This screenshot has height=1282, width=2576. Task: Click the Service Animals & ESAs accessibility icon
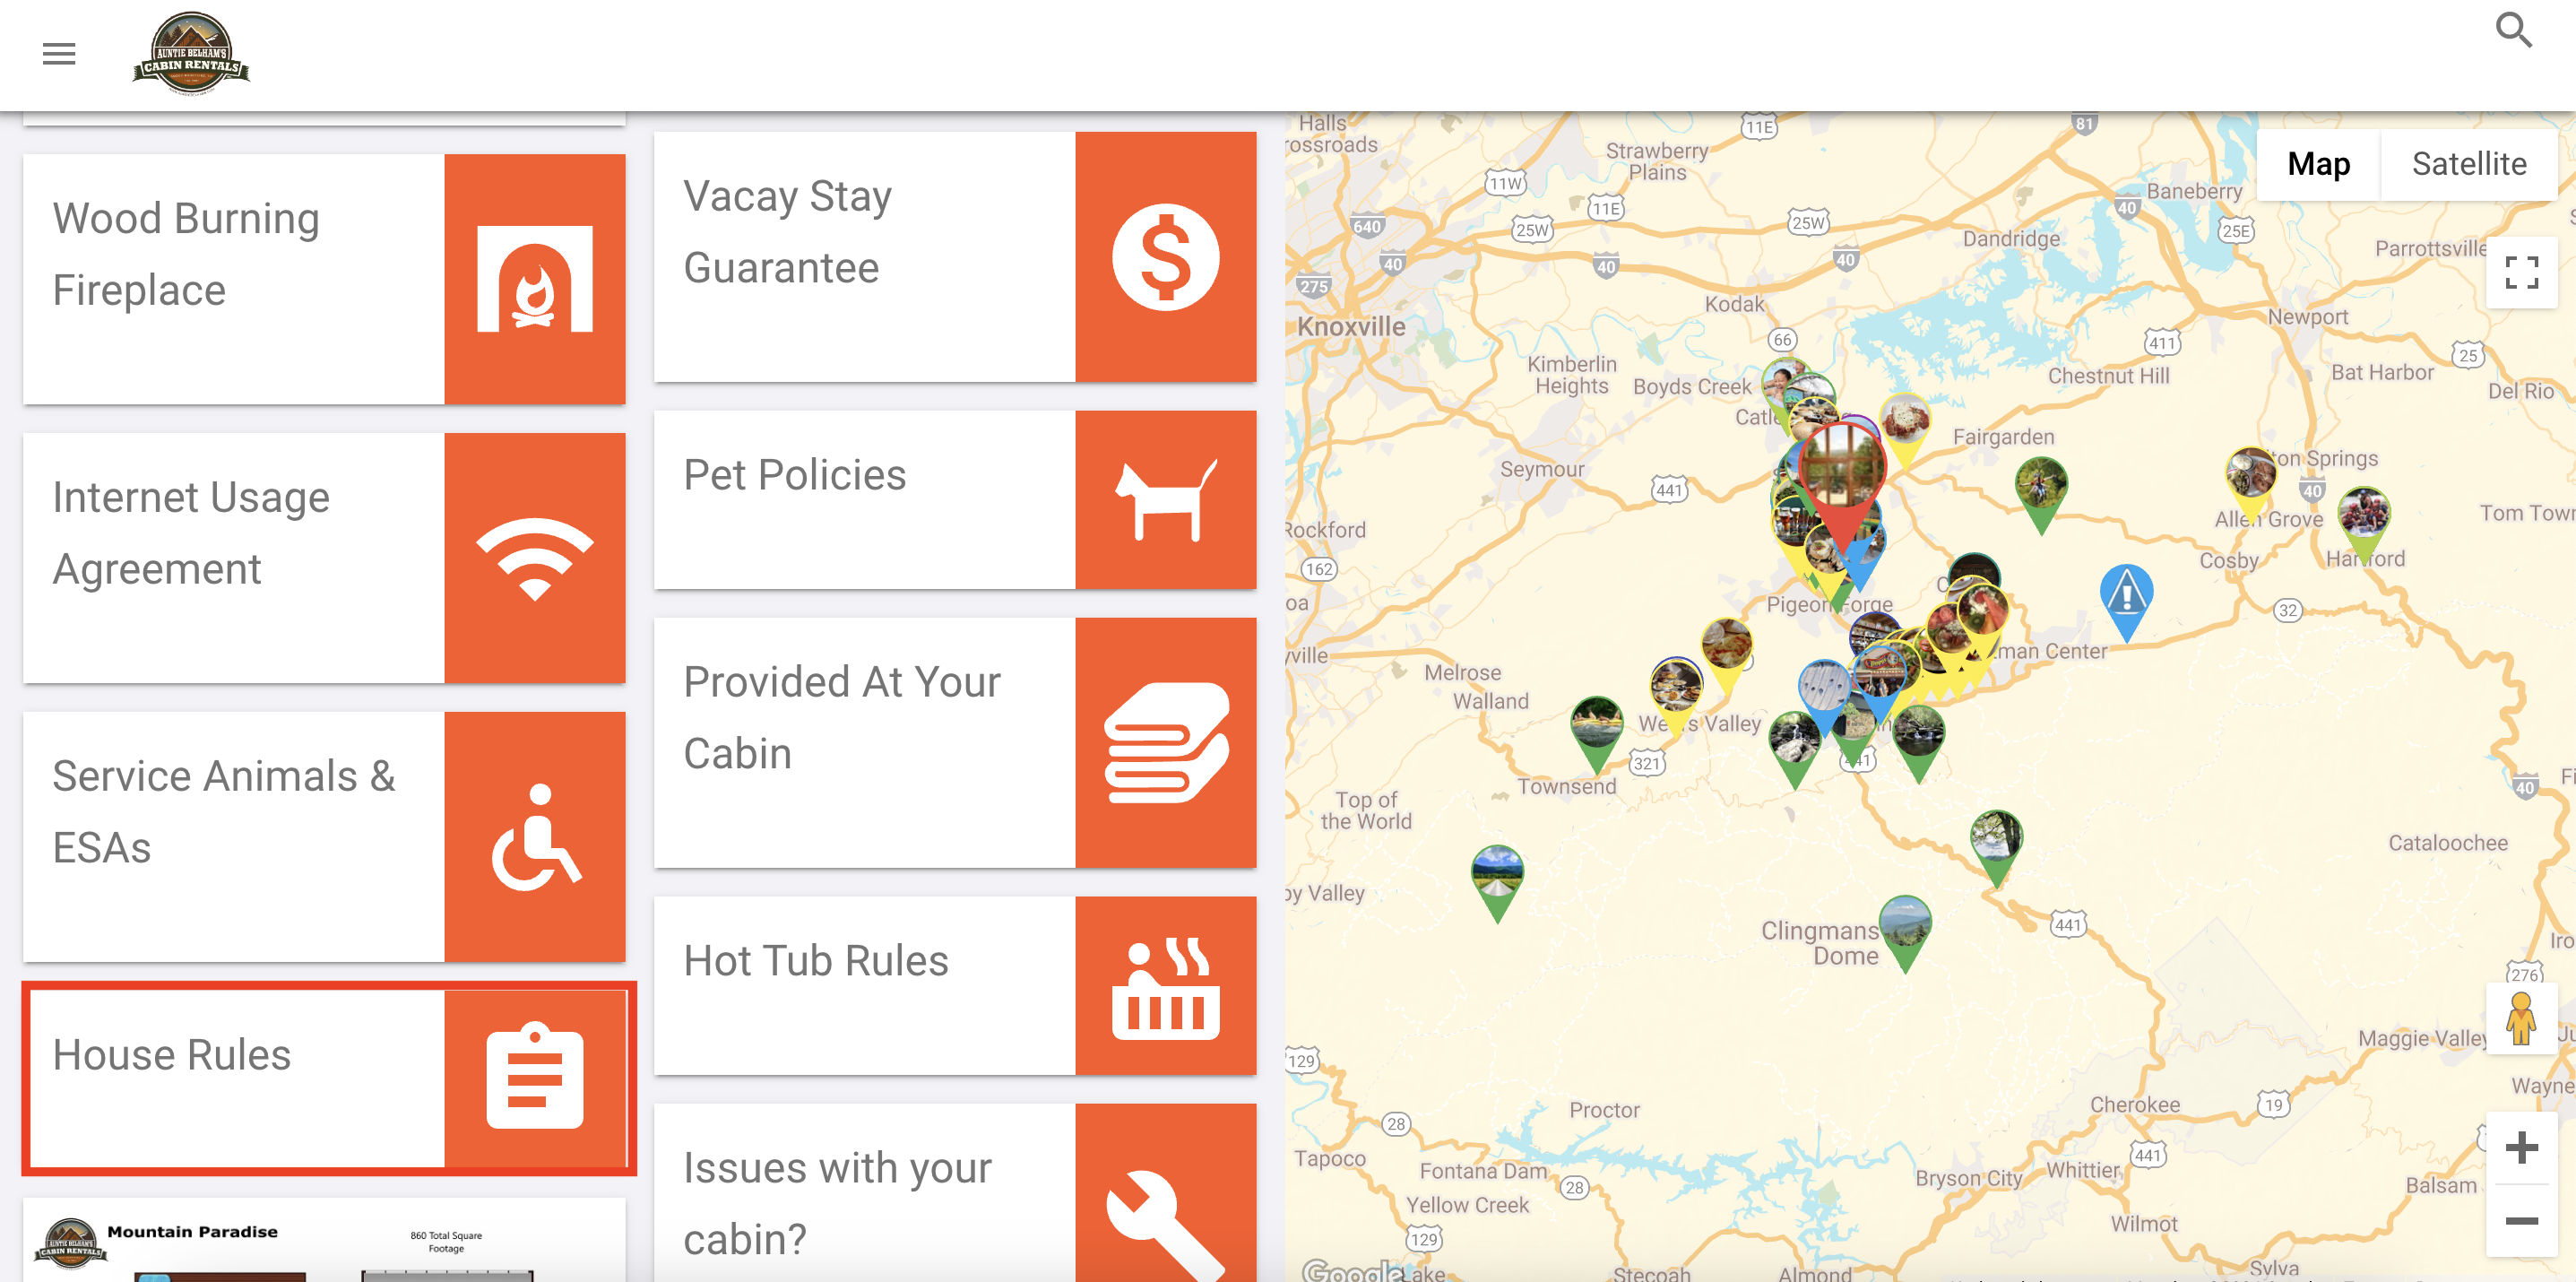click(x=534, y=838)
